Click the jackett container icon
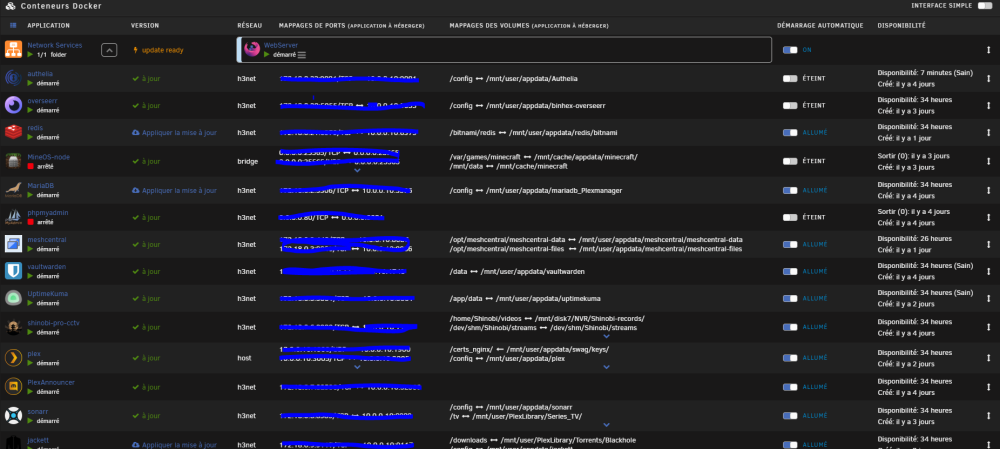 point(13,443)
